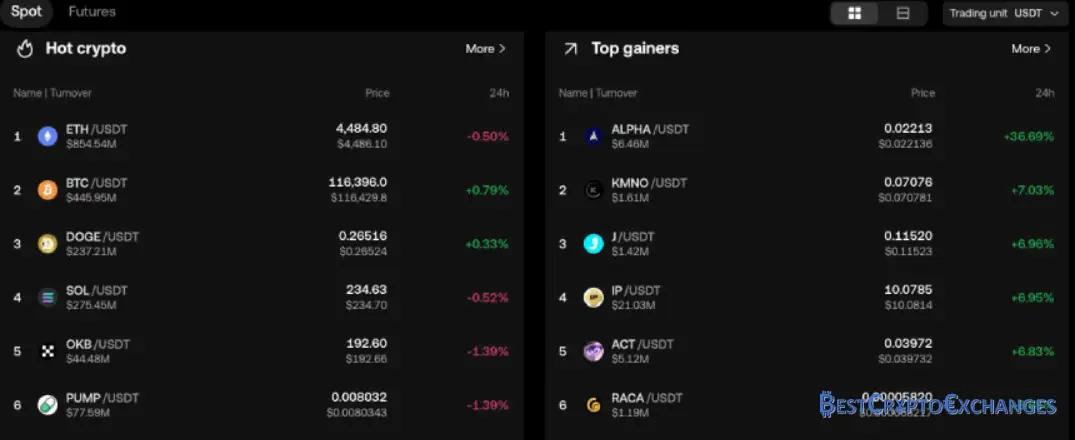
Task: Click the KMNO token icon
Action: (x=593, y=190)
